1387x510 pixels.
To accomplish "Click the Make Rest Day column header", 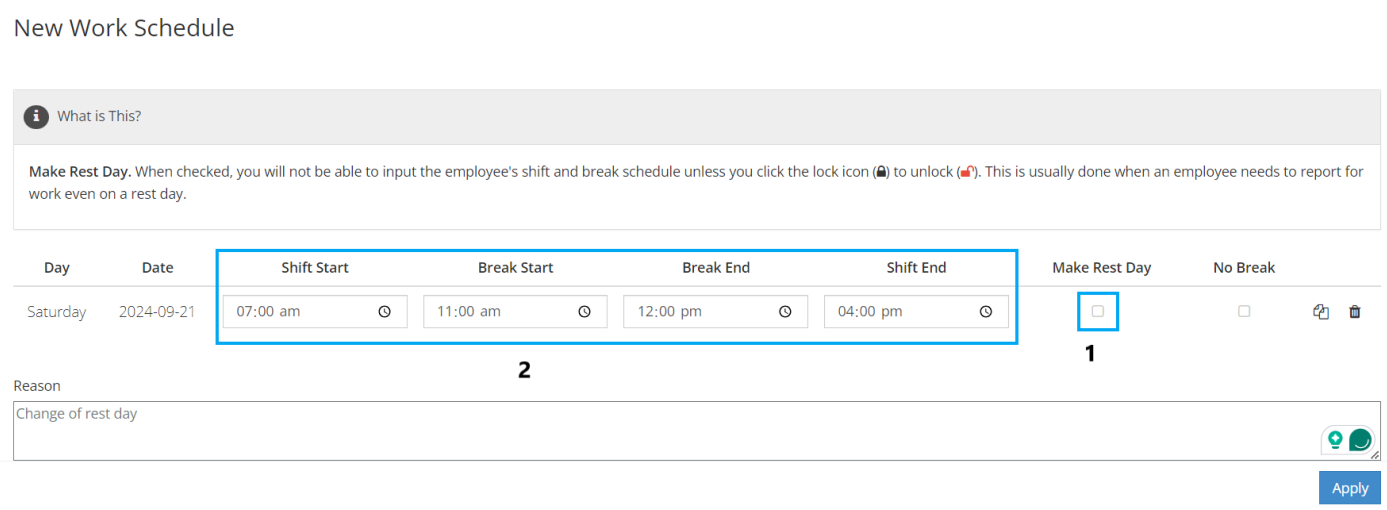I will [1101, 268].
